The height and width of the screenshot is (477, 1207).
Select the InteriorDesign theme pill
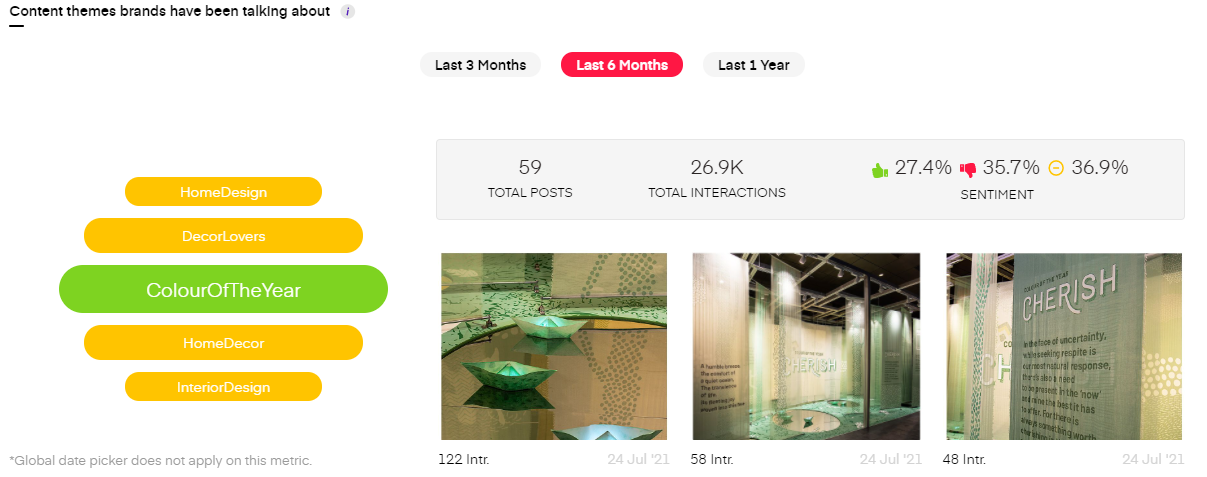pyautogui.click(x=223, y=386)
